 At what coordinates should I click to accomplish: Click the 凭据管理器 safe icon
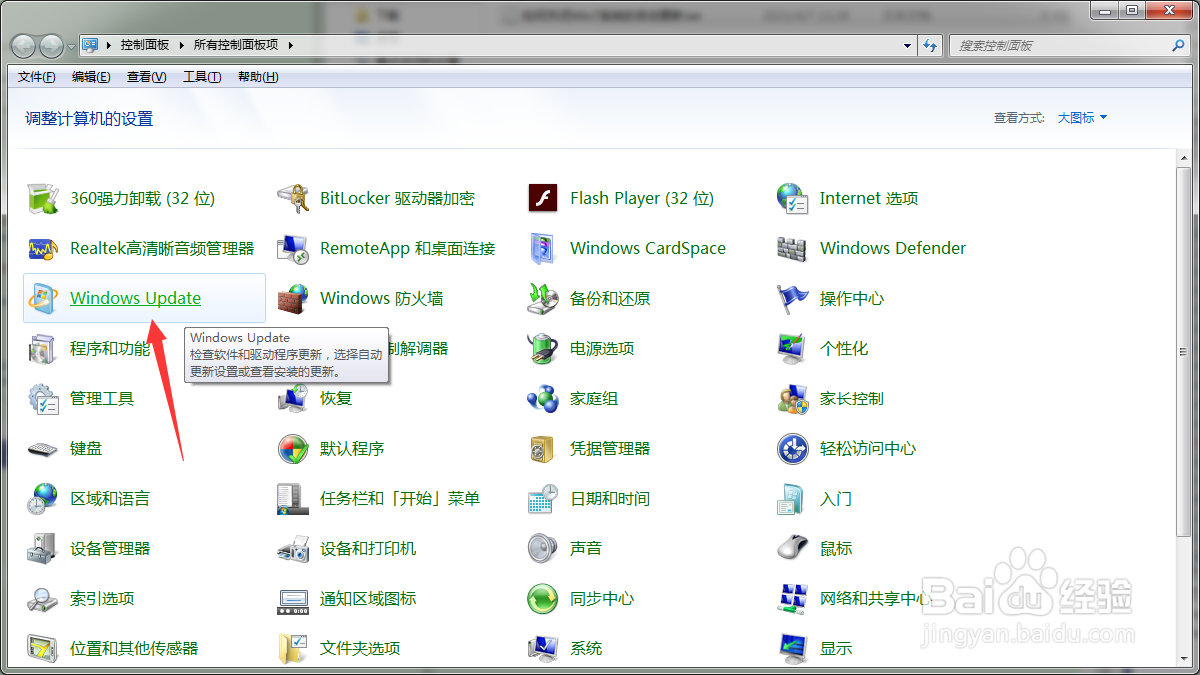(x=543, y=448)
